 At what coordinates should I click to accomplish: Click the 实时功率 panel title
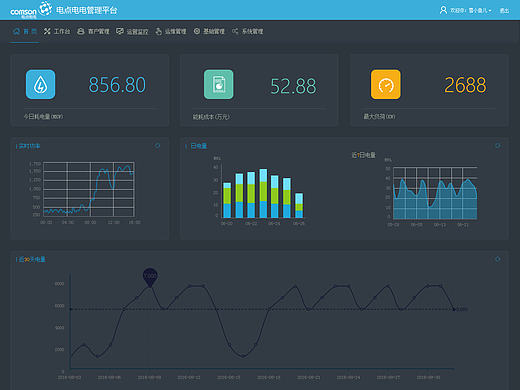tap(29, 146)
